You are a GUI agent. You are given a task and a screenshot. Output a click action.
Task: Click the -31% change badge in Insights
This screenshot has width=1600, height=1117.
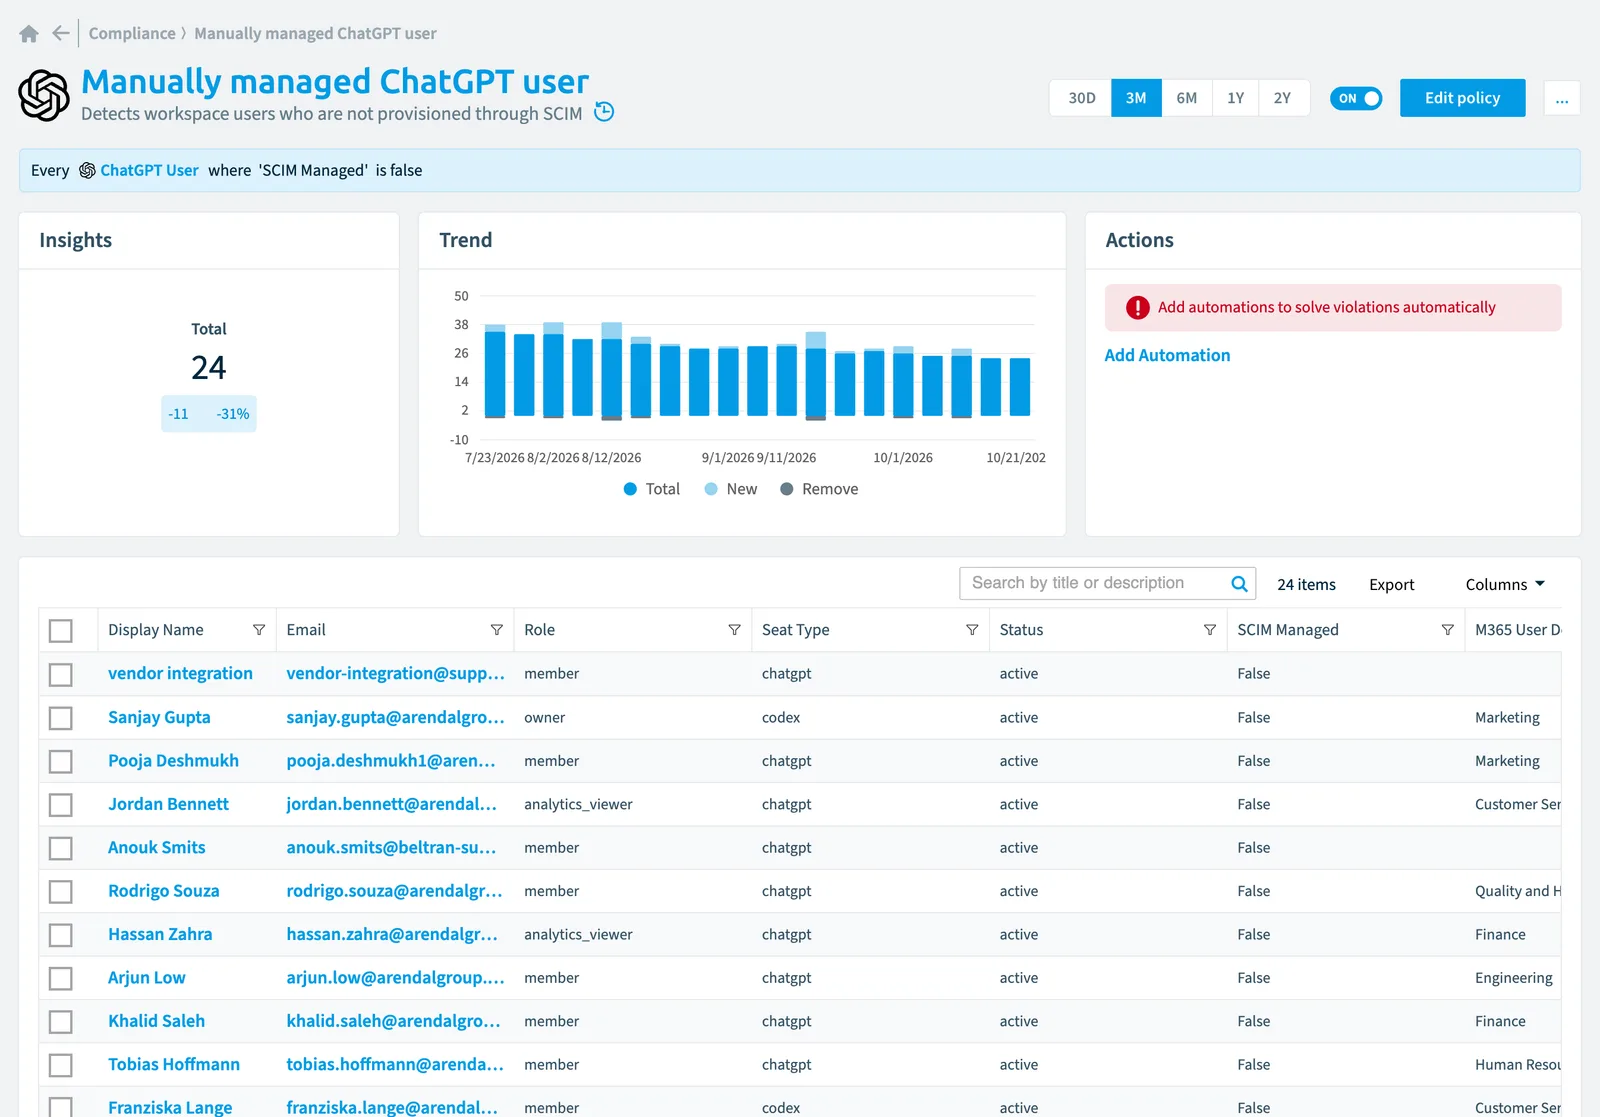click(233, 414)
